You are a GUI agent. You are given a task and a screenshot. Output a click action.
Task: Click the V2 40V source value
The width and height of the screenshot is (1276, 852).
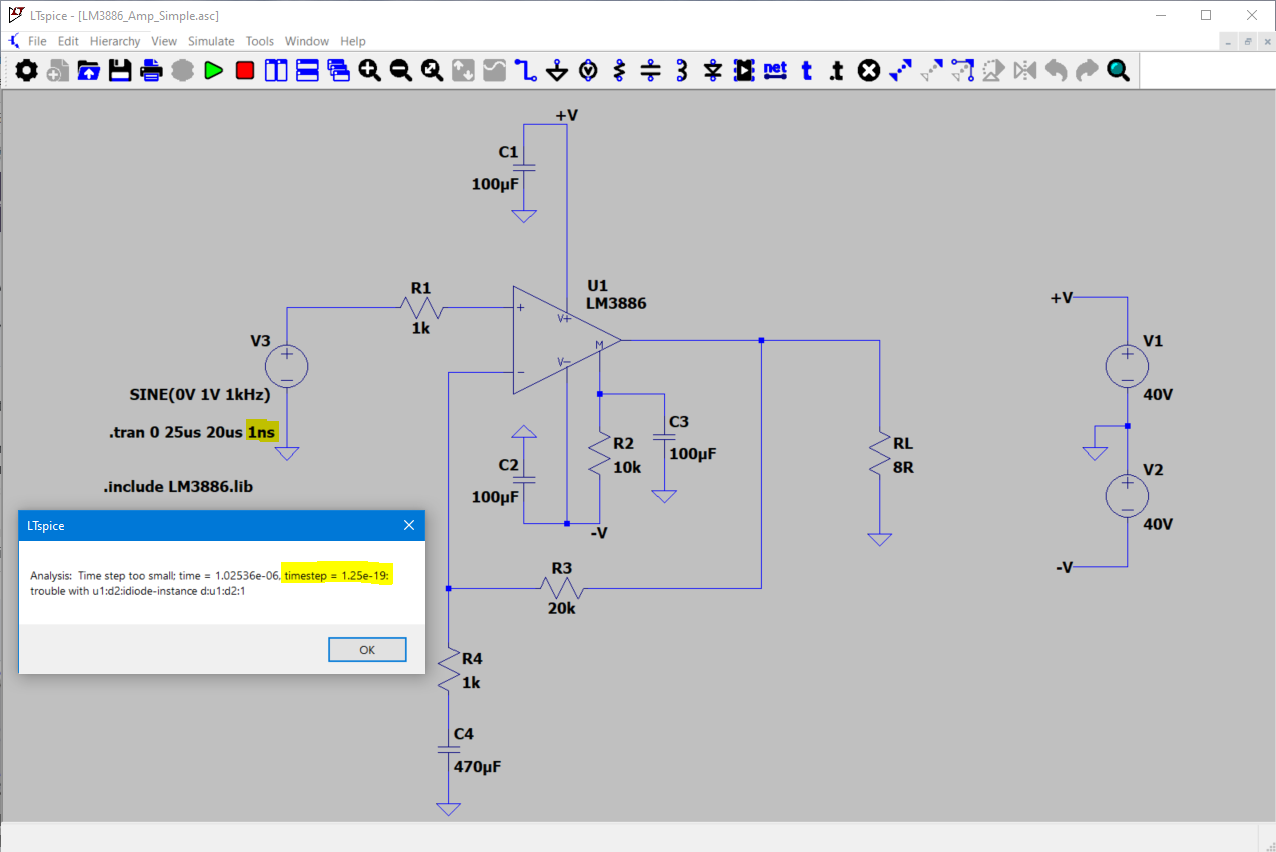tap(1157, 523)
